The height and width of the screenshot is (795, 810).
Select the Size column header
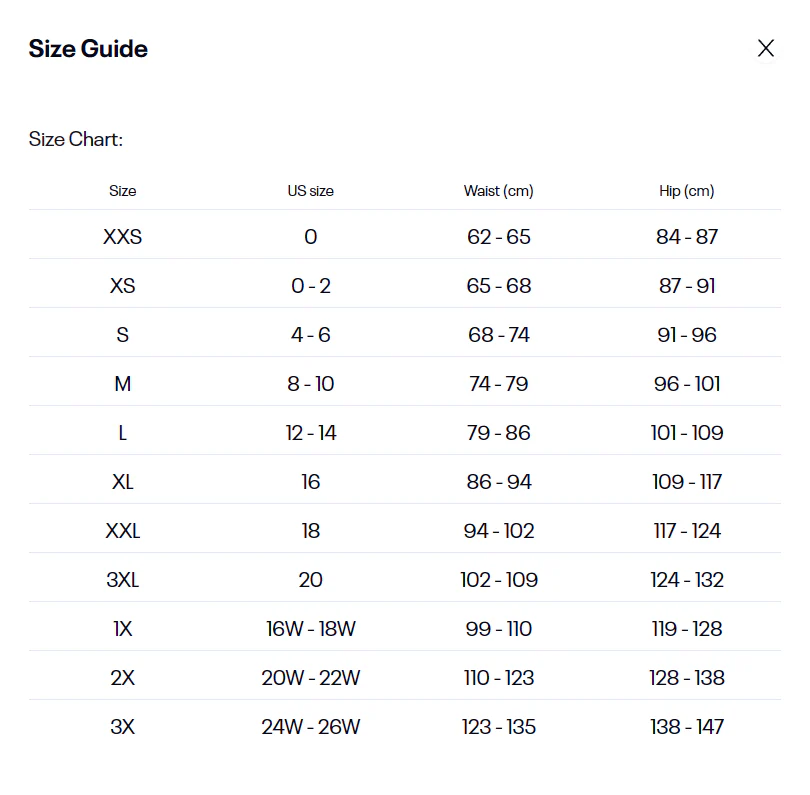point(123,191)
